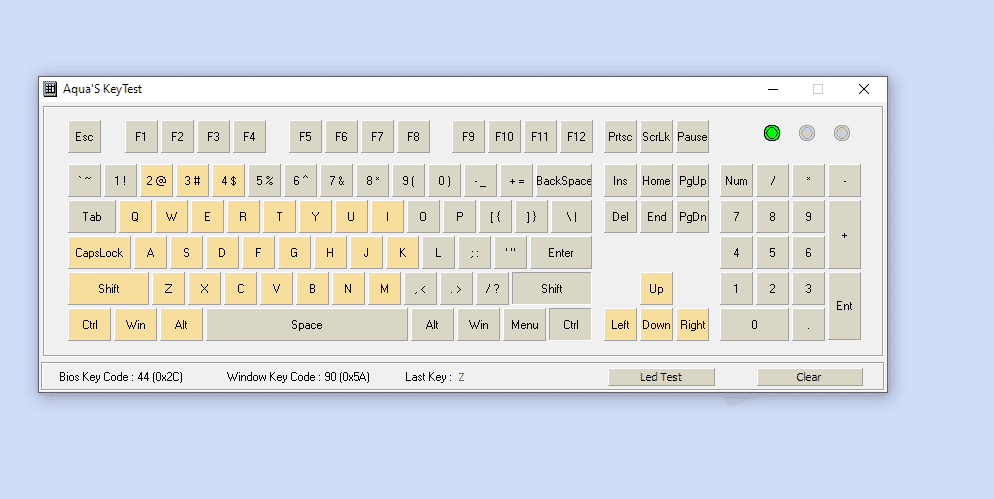Click the Aqua'S KeyTest title bar icon

[x=50, y=89]
